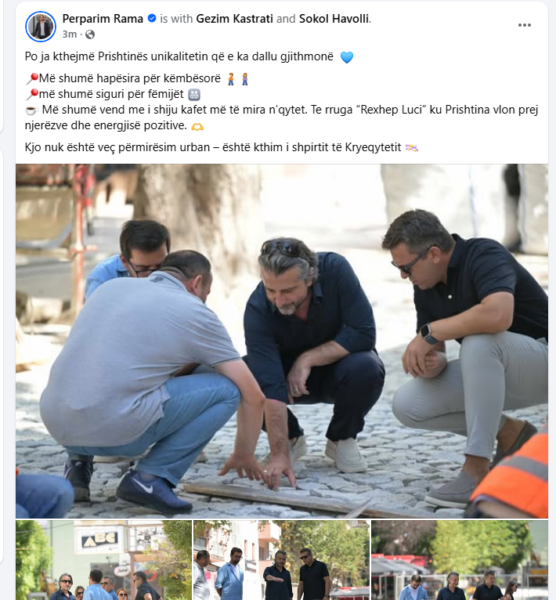Open the main photo of men crouching
Viewport: 556px width, 600px height.
tap(282, 341)
